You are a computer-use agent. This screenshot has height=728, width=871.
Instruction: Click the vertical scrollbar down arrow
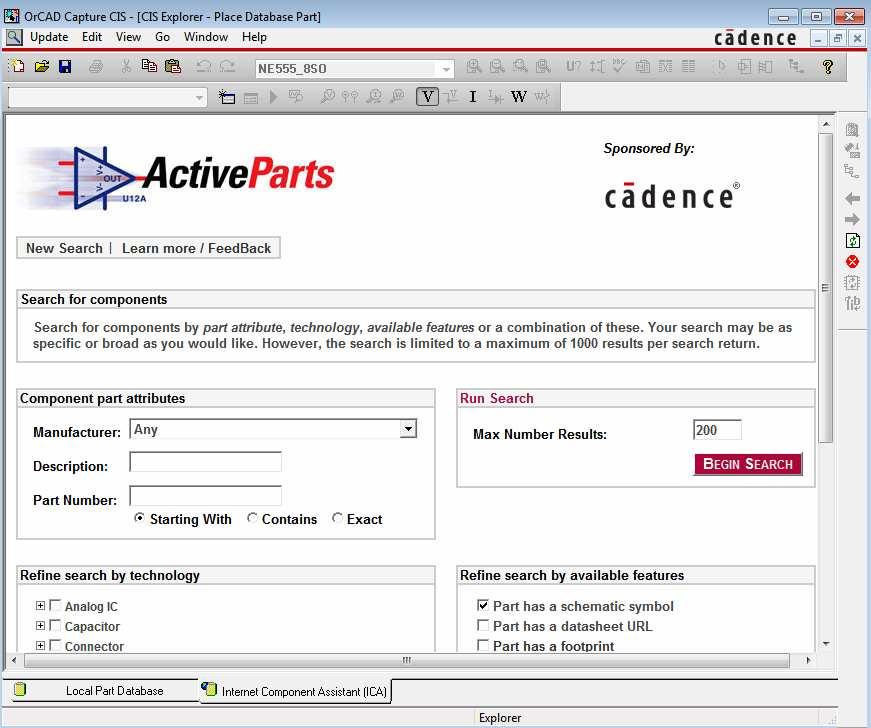click(x=825, y=644)
